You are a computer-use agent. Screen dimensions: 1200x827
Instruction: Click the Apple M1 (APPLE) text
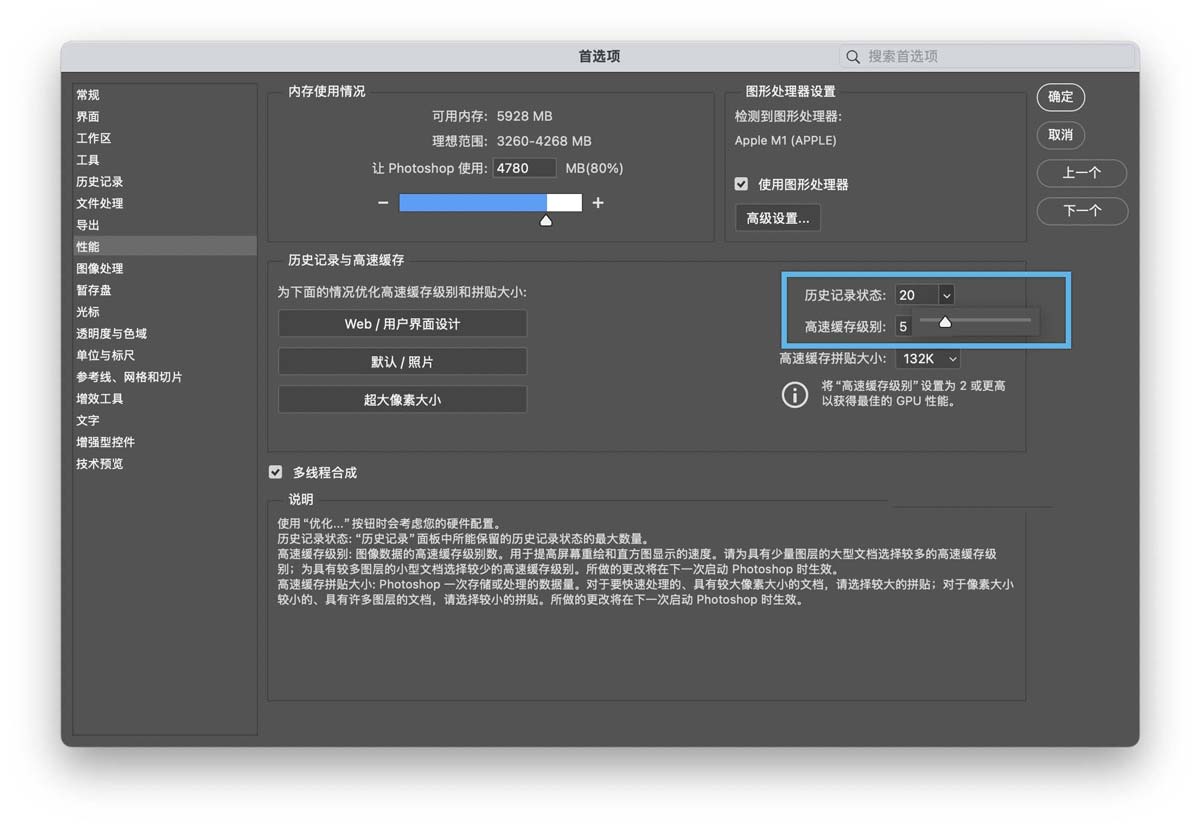point(786,141)
